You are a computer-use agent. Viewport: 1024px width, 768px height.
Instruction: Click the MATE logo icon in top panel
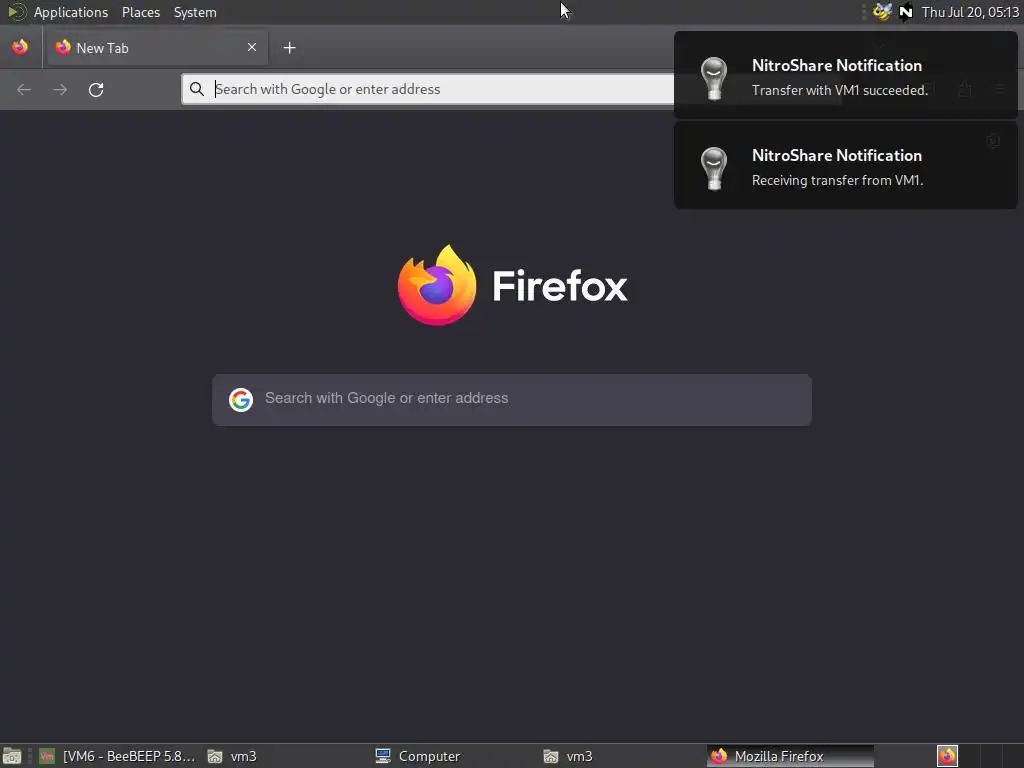click(x=16, y=12)
